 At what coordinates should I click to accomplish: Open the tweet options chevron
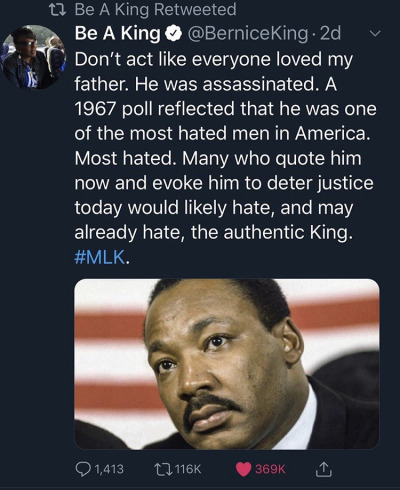point(375,34)
